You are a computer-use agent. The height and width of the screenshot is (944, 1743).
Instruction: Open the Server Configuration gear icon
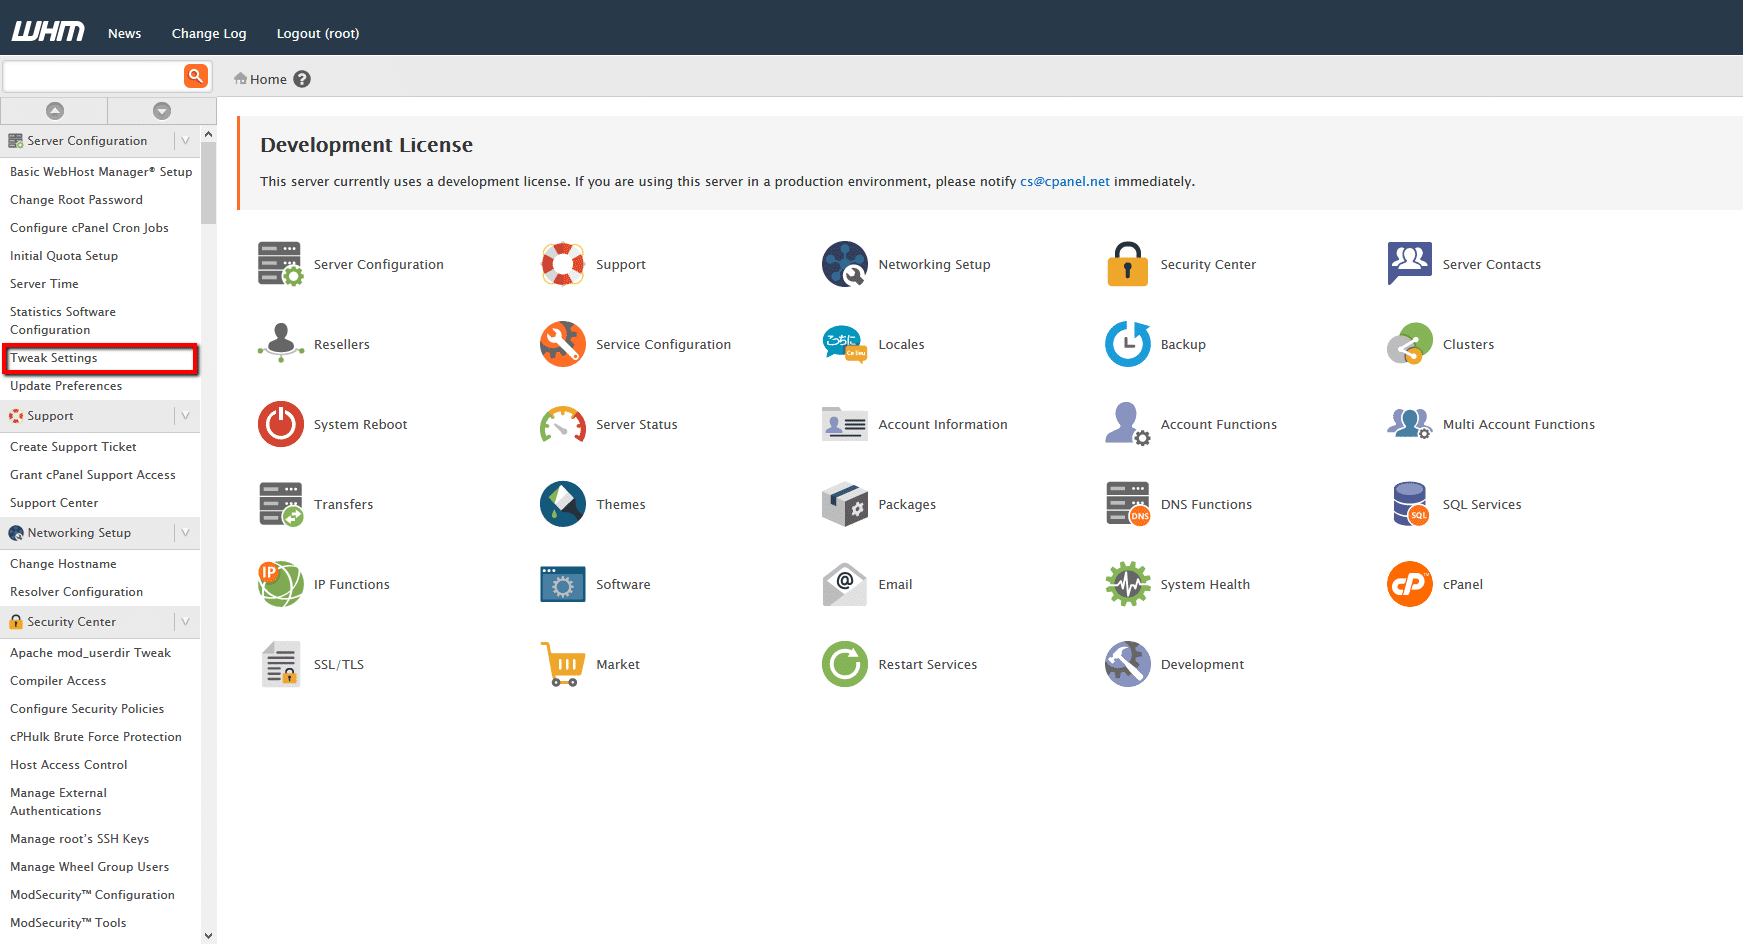click(281, 264)
